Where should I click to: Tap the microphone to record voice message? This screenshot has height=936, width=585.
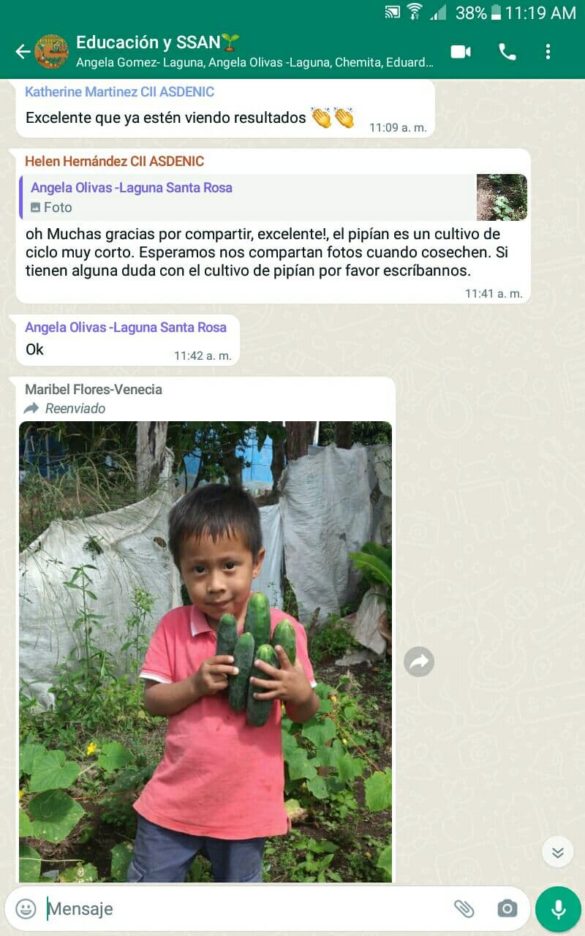click(558, 909)
